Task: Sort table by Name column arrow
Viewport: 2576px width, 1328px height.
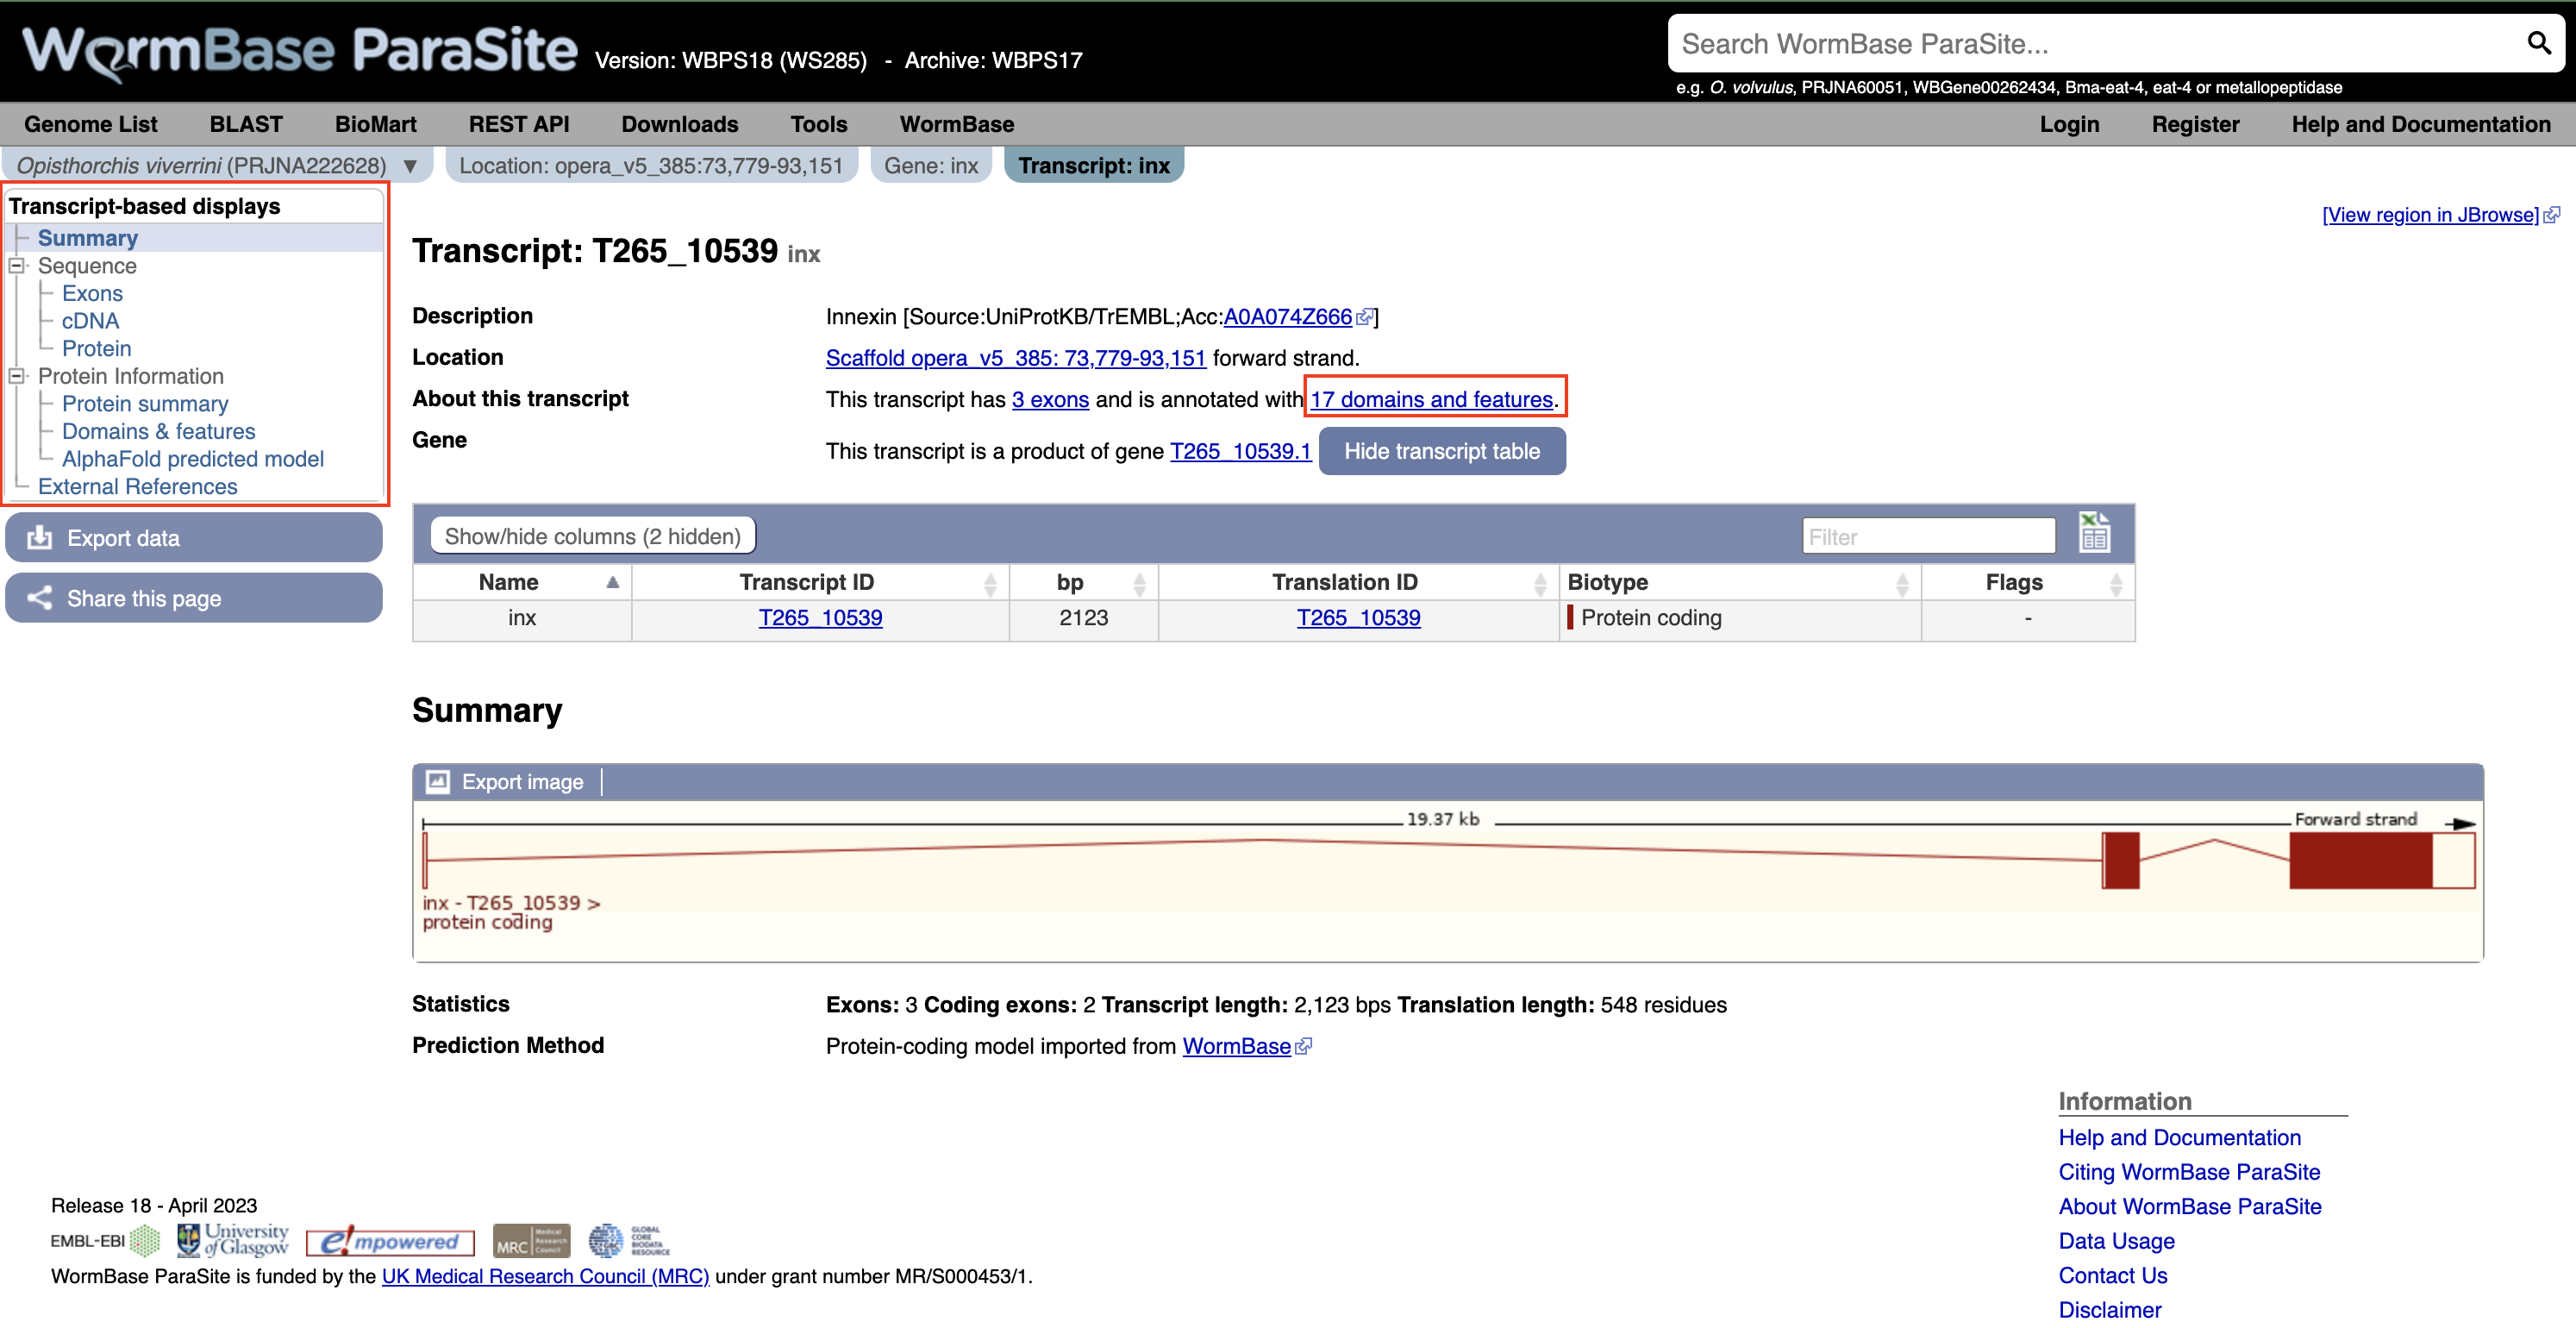Action: [612, 582]
